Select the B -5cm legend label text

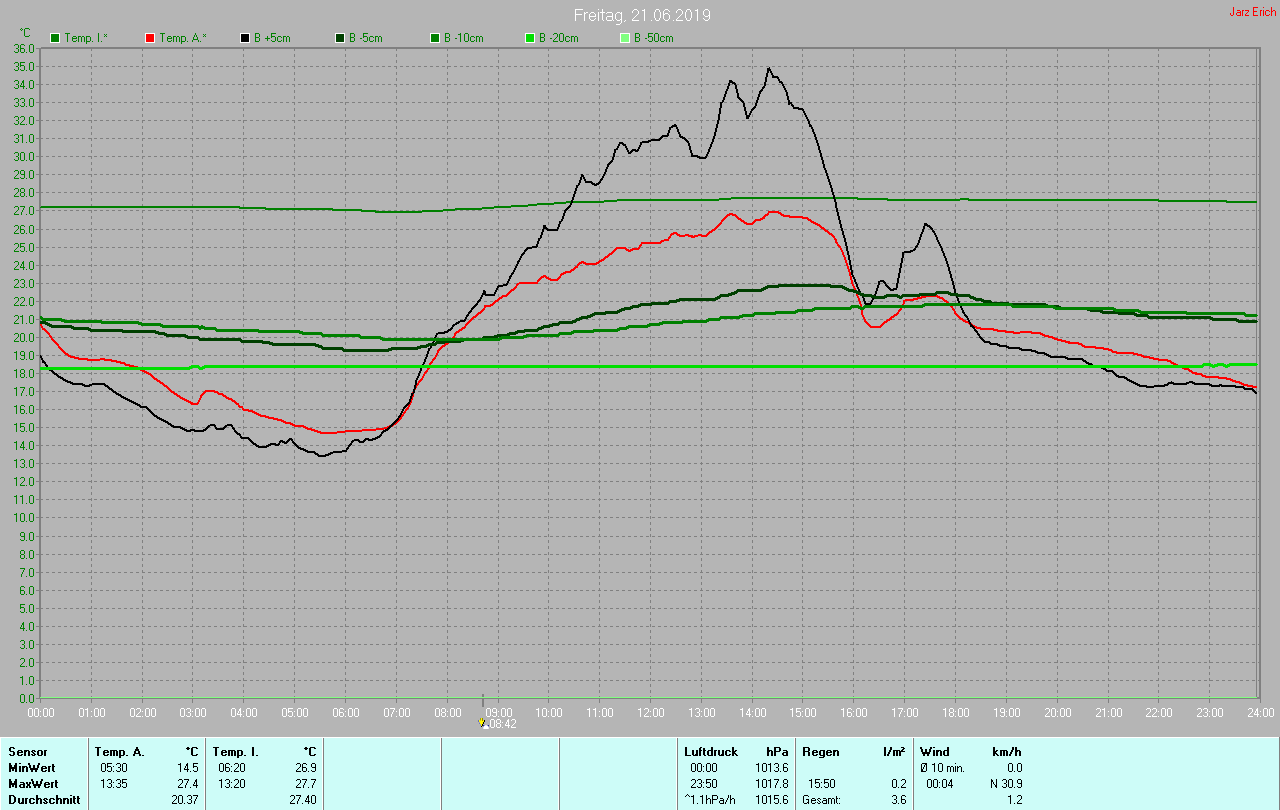[x=365, y=38]
